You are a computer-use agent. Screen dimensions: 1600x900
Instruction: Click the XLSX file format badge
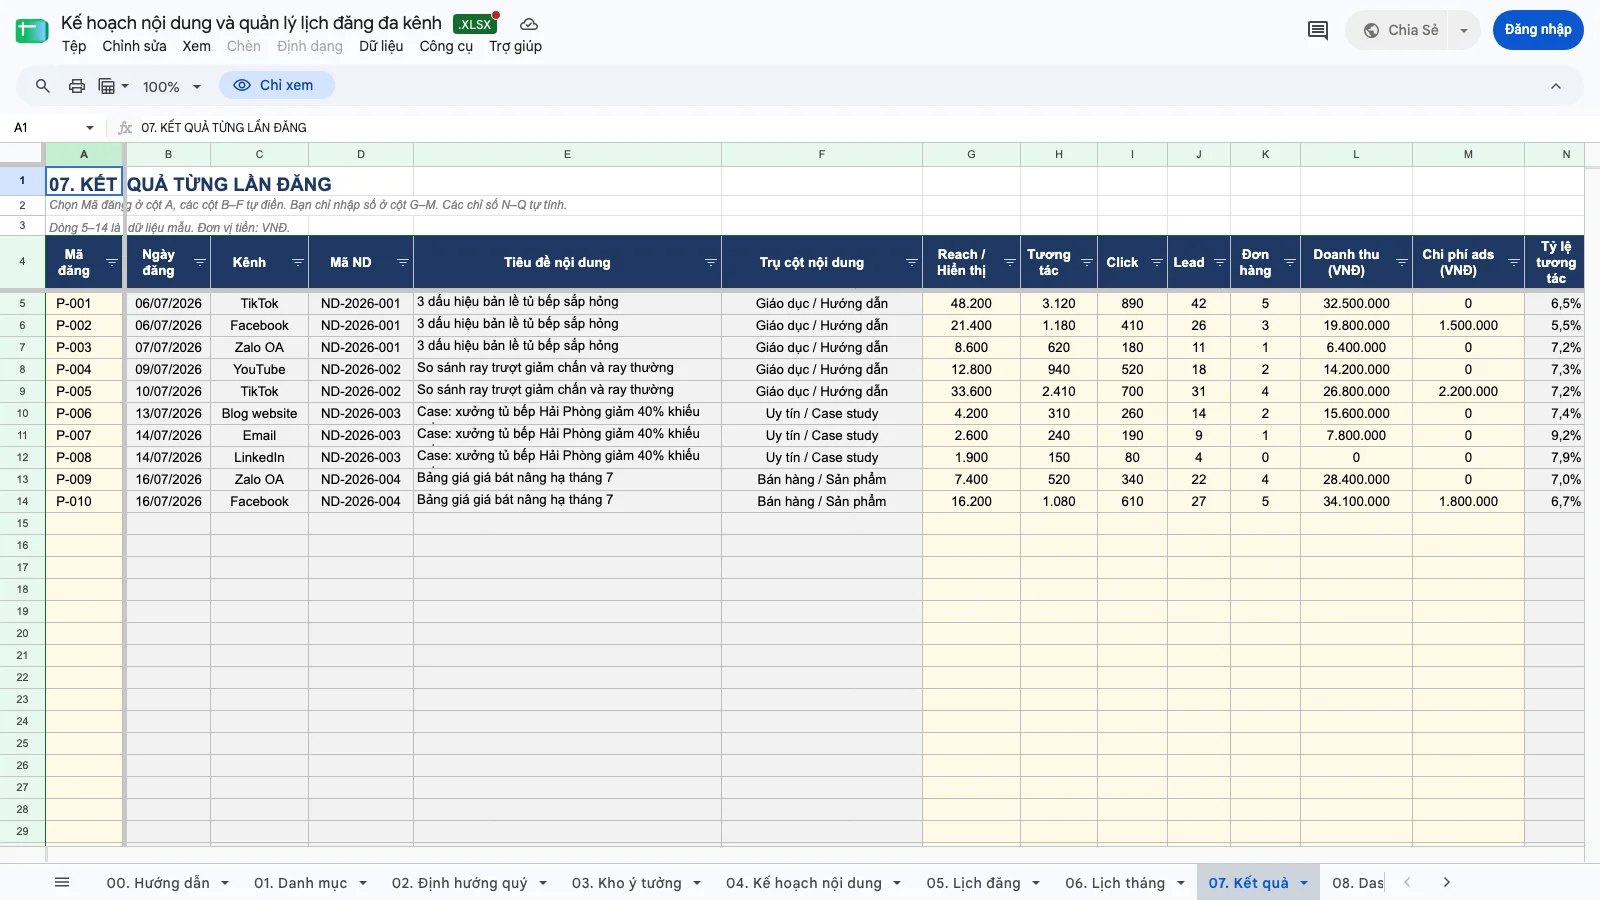click(475, 24)
